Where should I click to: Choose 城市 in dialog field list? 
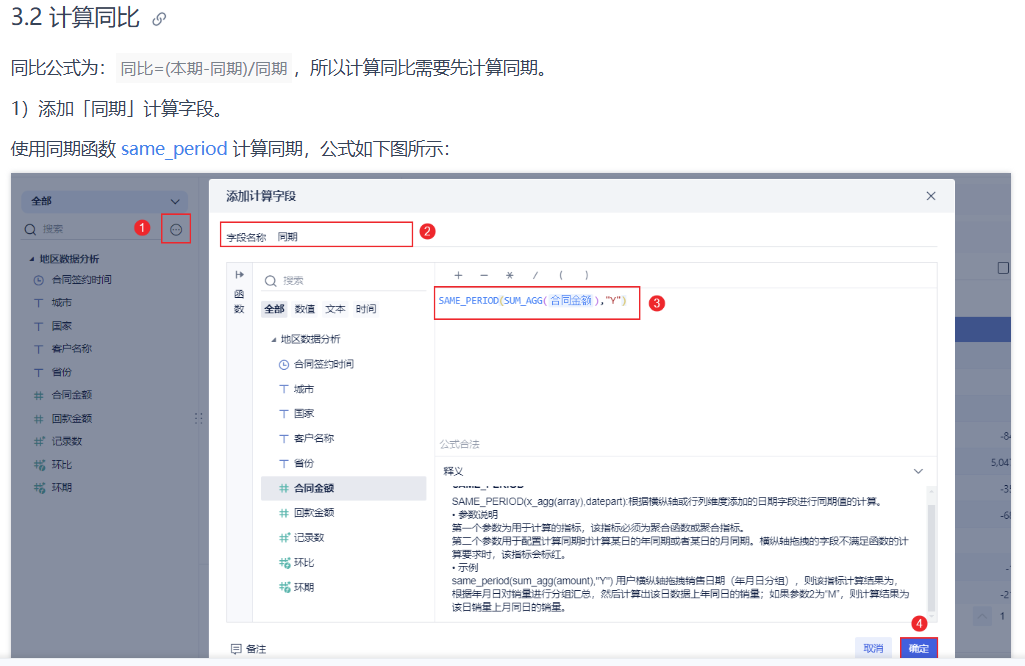[304, 390]
